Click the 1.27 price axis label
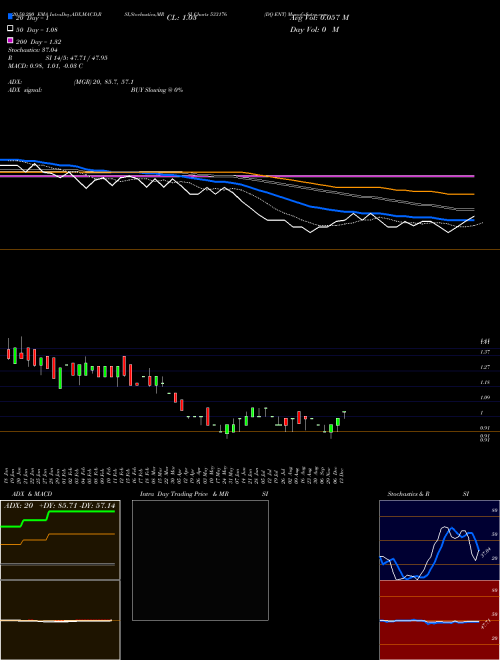500x660 pixels. coord(485,367)
